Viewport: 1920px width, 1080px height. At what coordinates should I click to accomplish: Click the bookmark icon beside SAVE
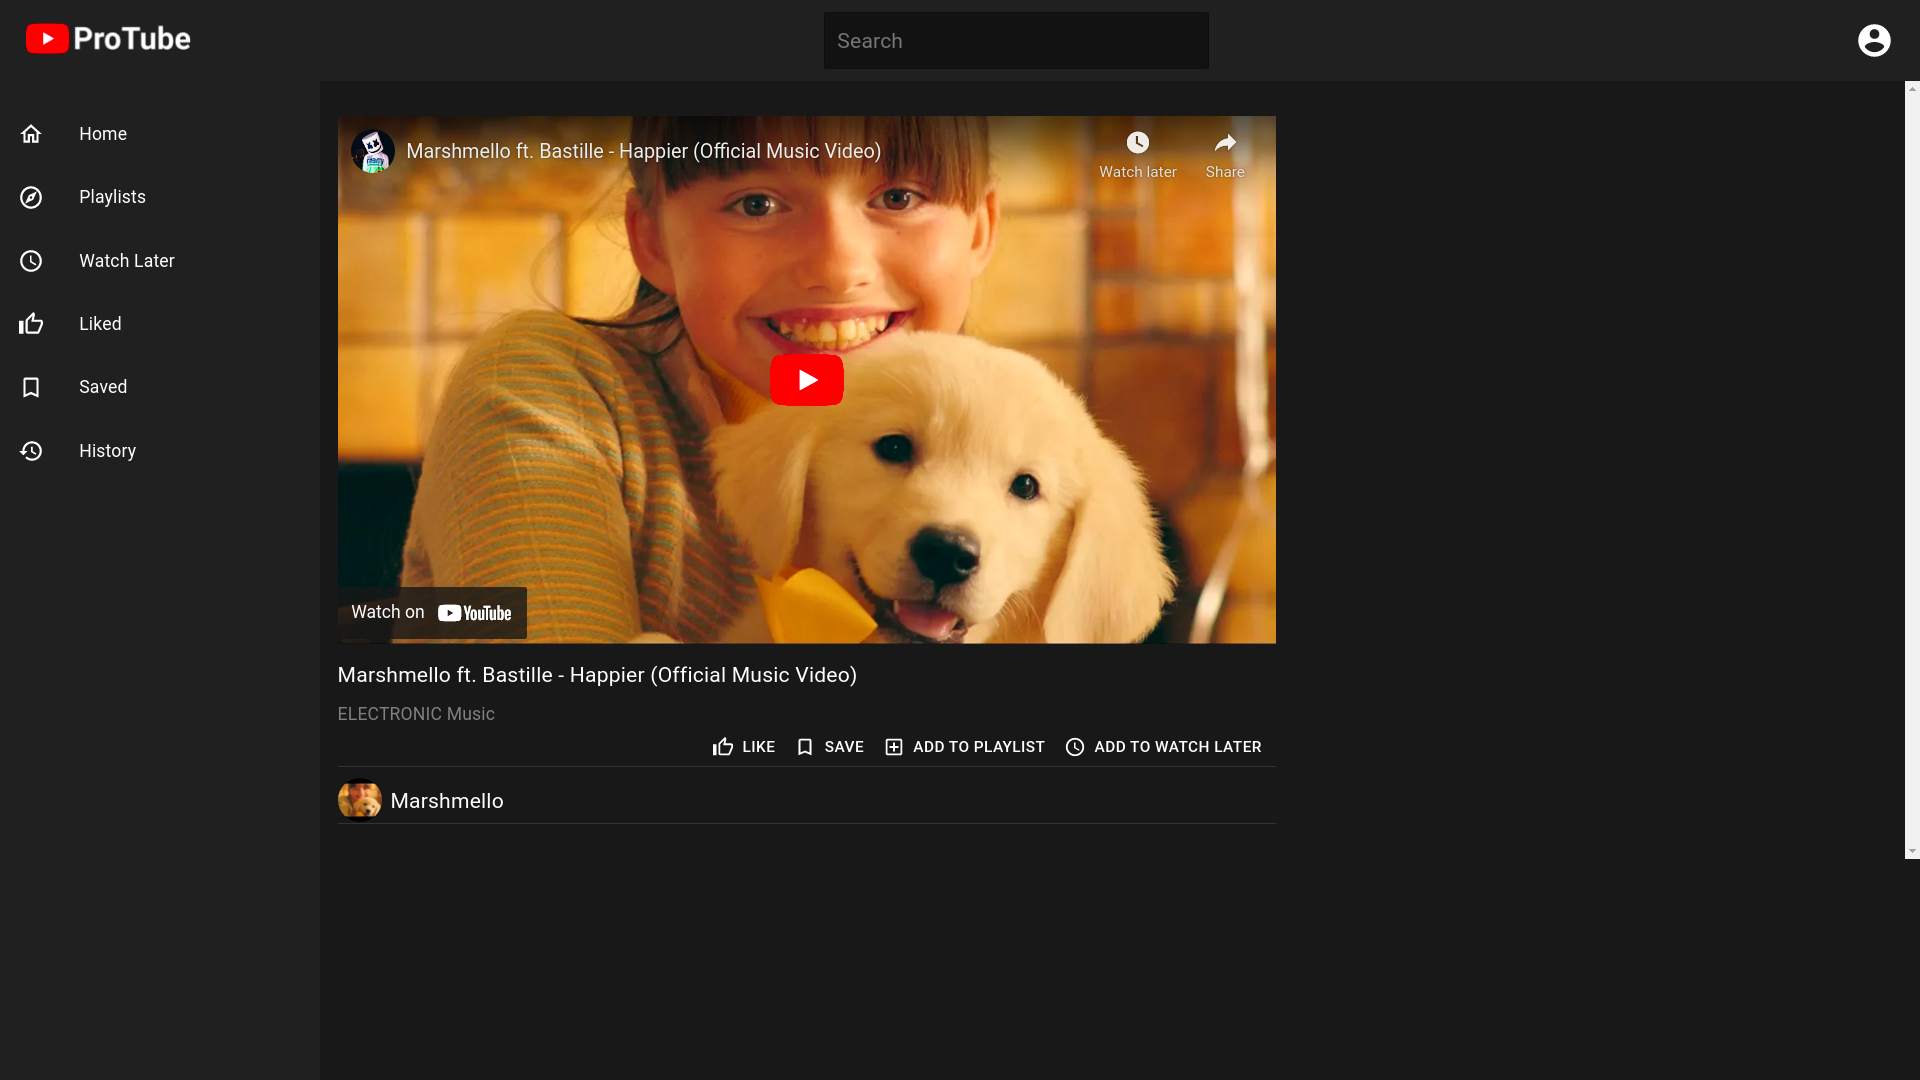[x=805, y=747]
